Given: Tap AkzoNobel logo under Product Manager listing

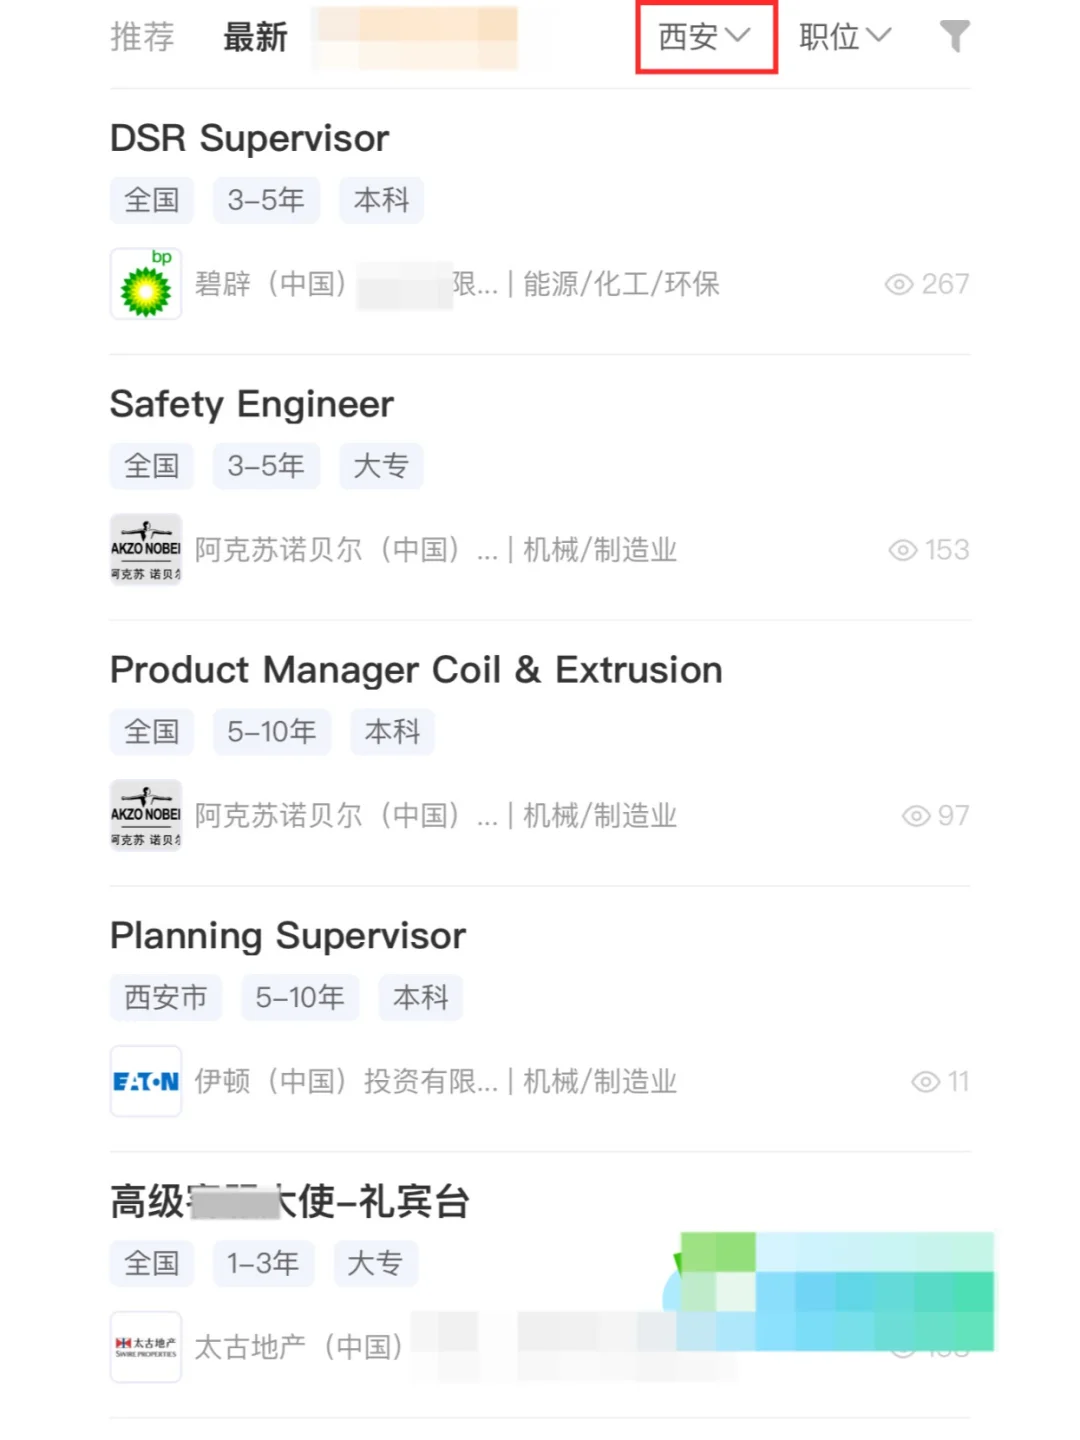Looking at the screenshot, I should pyautogui.click(x=146, y=815).
